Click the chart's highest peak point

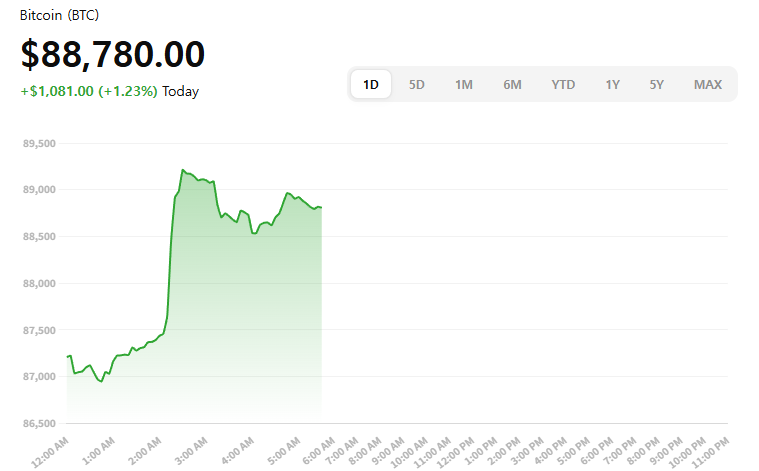click(183, 170)
